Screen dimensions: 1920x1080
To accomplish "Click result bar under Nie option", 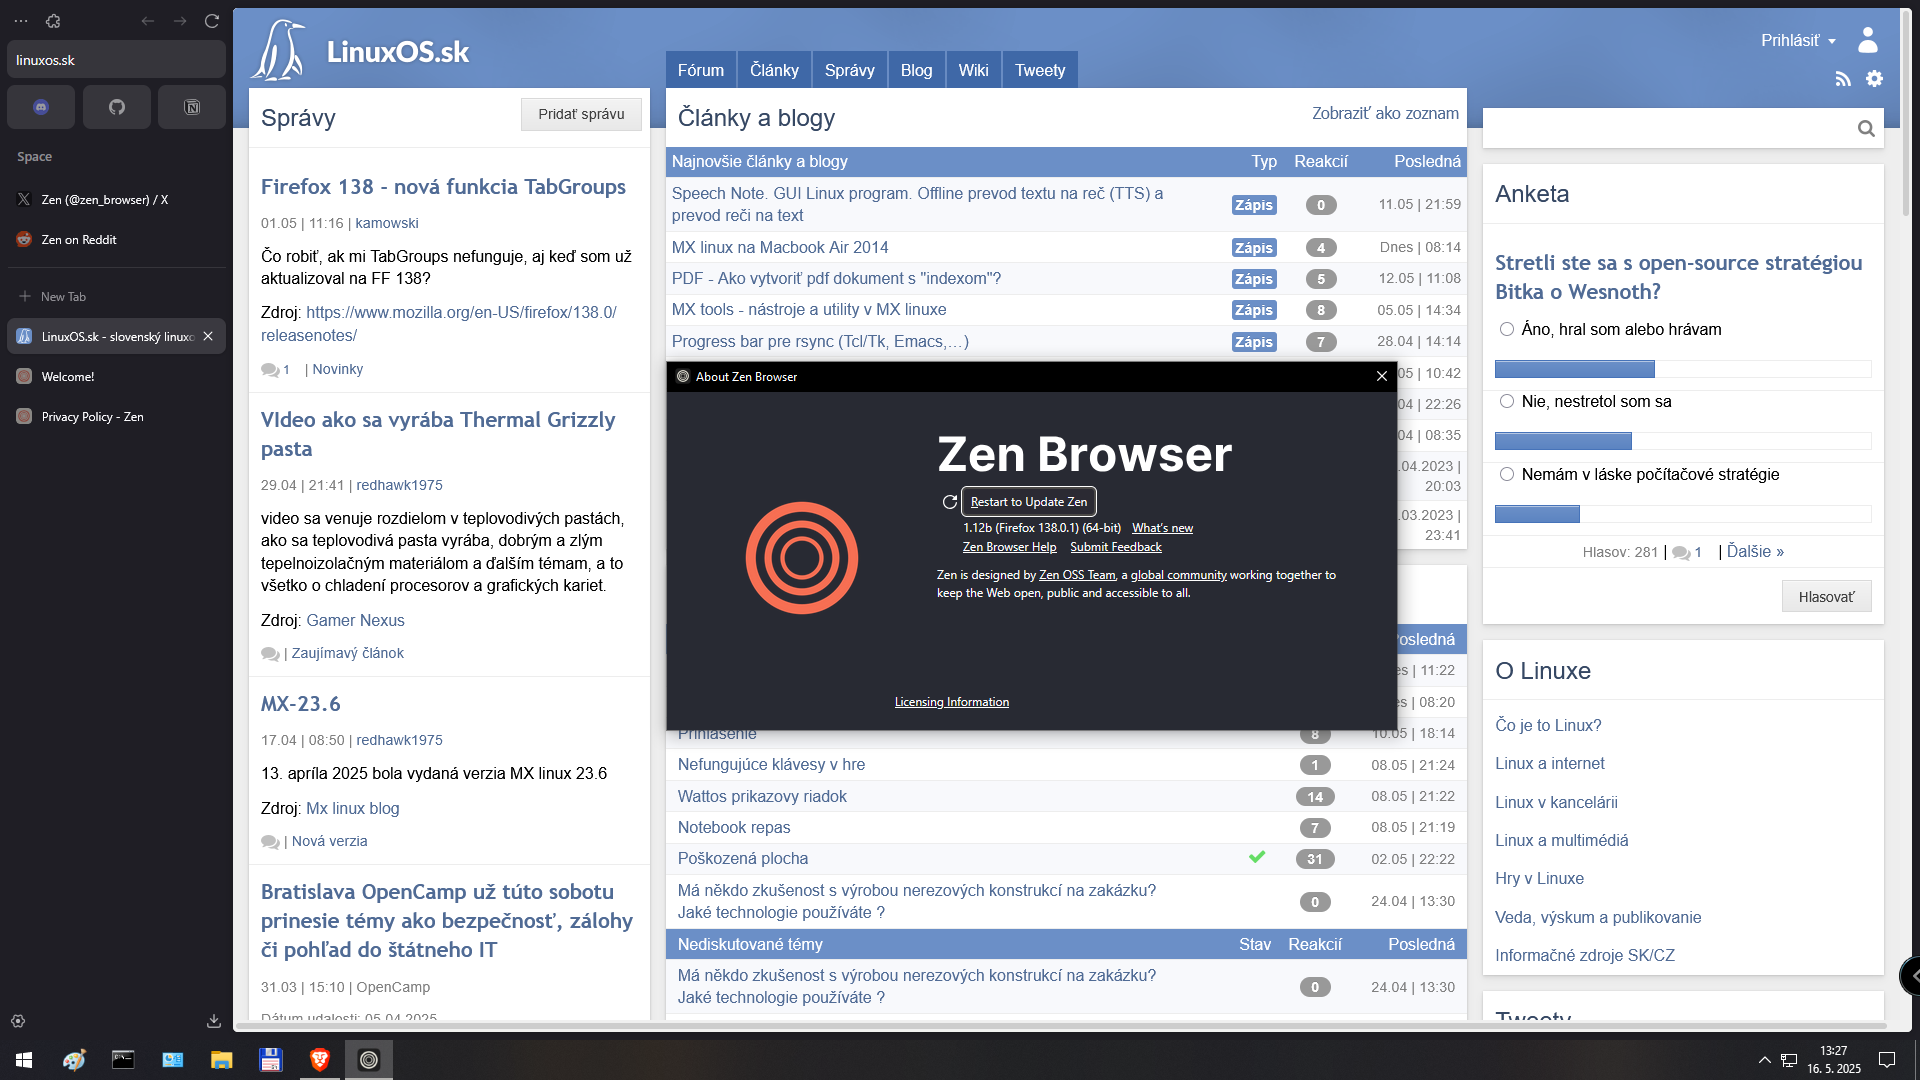I will pyautogui.click(x=1683, y=441).
